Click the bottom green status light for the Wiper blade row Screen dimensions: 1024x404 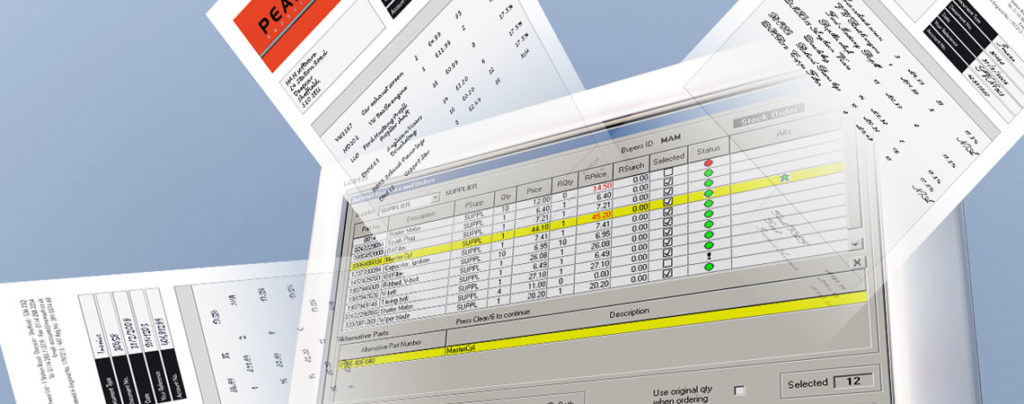pos(709,267)
